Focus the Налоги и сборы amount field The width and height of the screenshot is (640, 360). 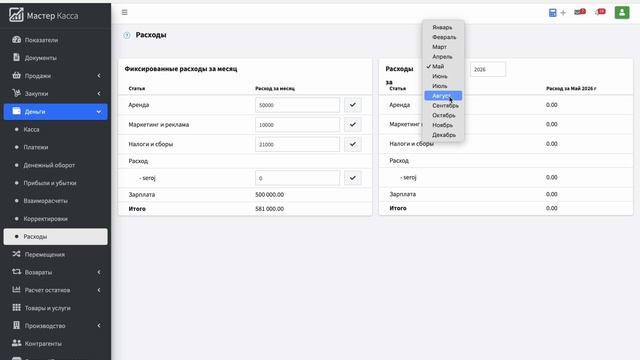click(x=297, y=144)
